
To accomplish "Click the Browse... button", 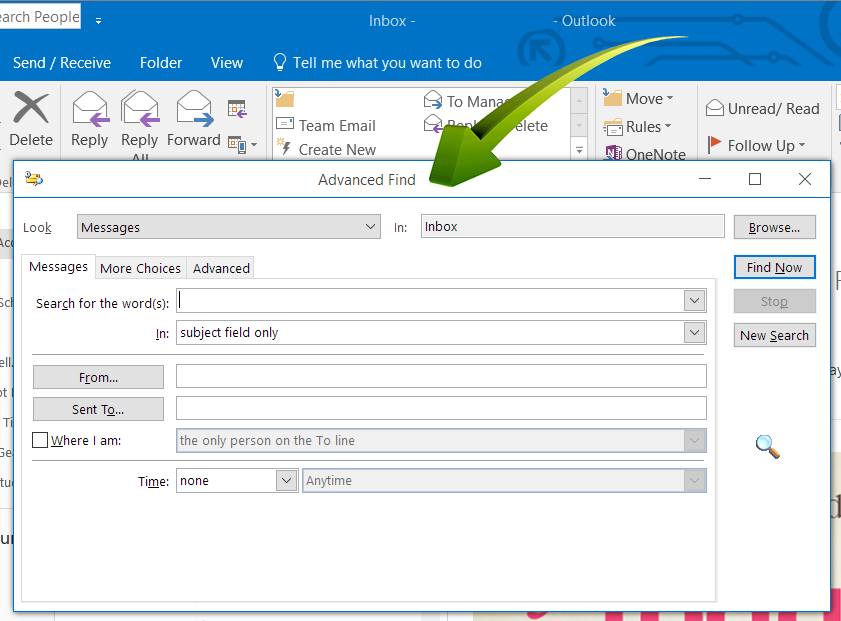I will 774,227.
